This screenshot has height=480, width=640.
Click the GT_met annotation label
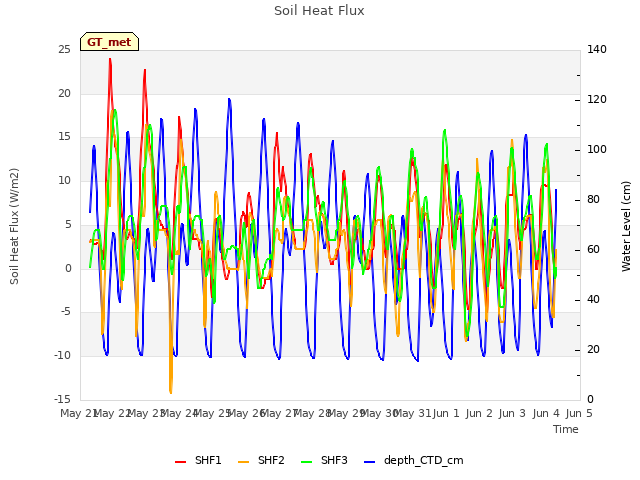point(109,42)
